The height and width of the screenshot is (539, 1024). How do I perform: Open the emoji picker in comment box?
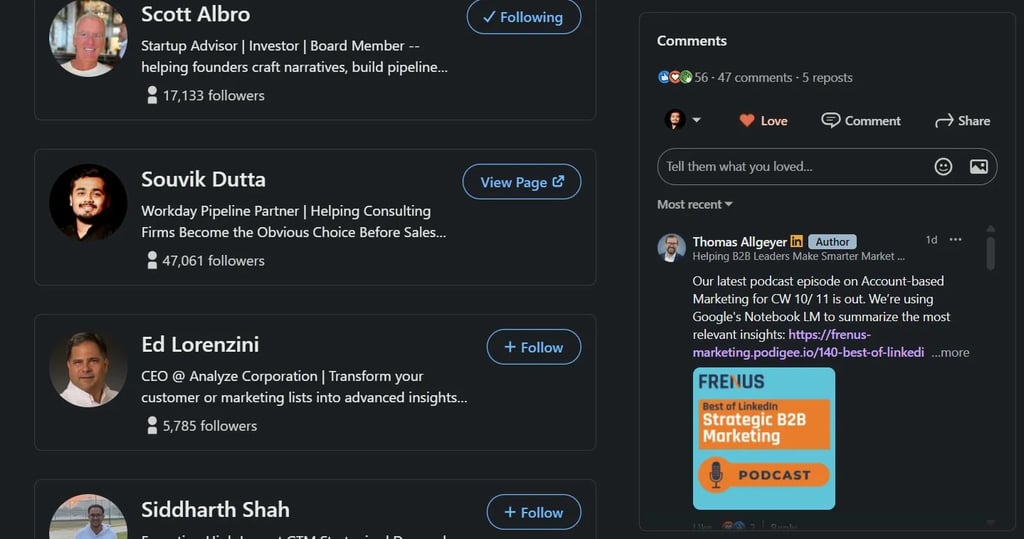tap(943, 167)
